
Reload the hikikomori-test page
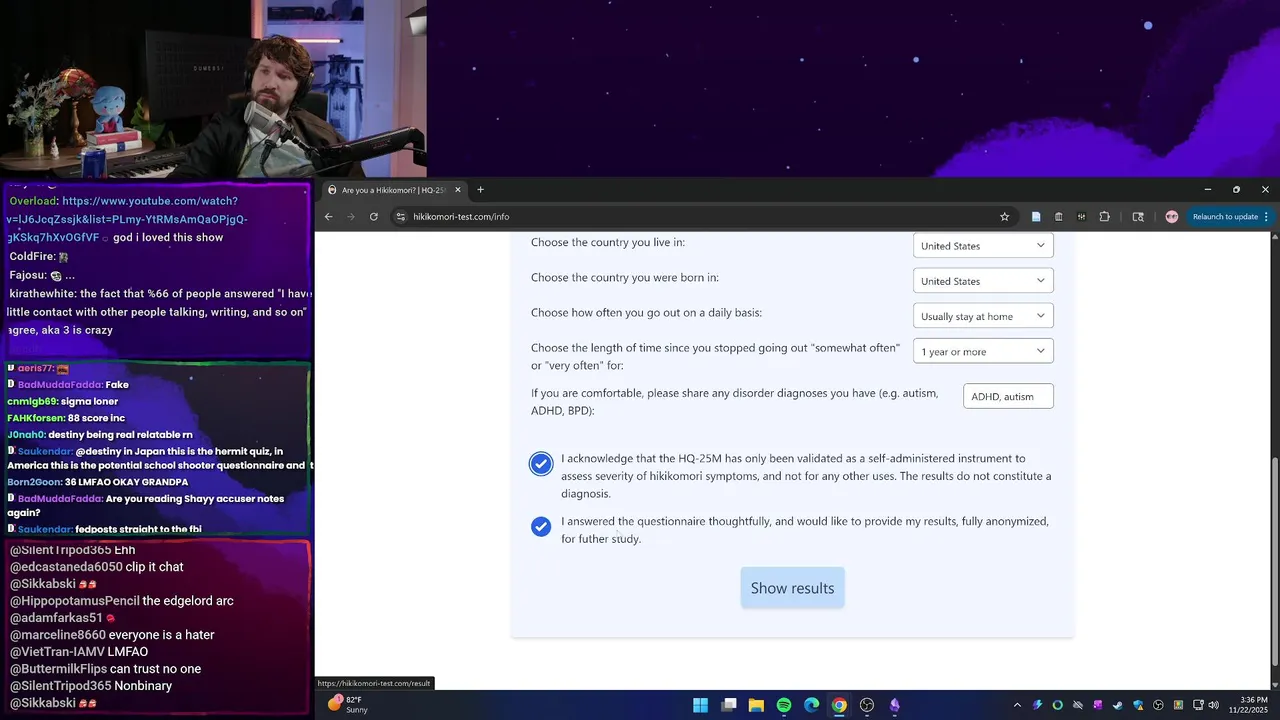point(374,216)
